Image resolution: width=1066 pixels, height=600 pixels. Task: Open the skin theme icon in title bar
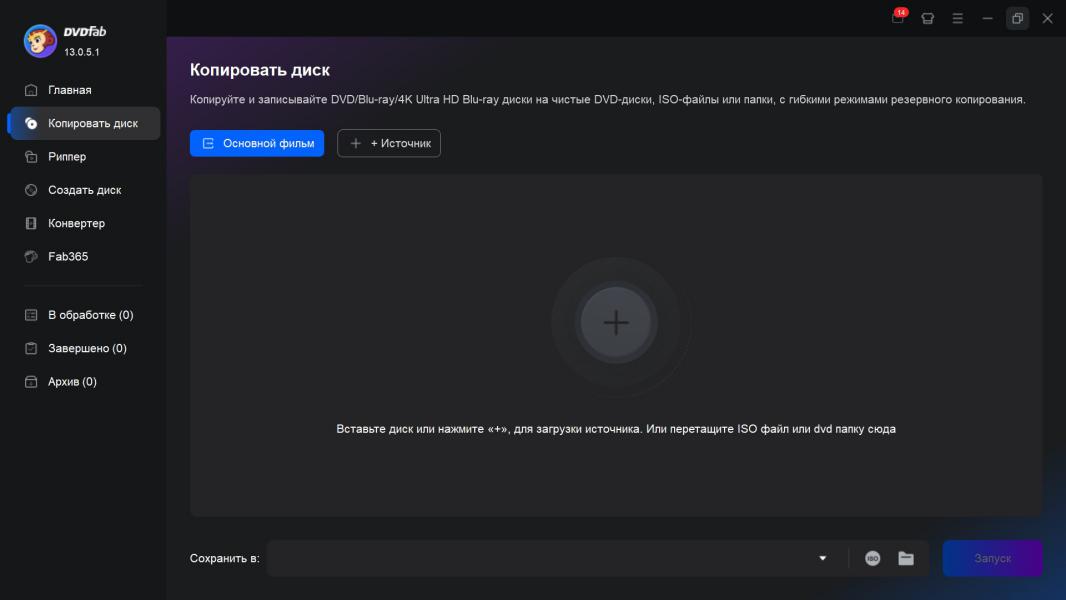click(927, 18)
